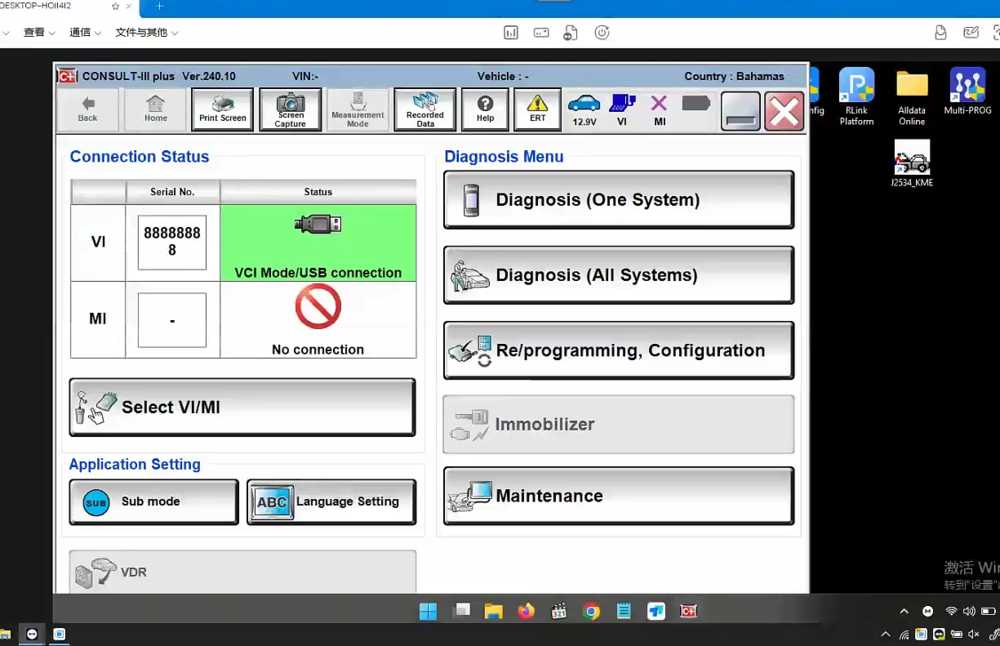
Task: Open Language Setting
Action: coord(331,502)
